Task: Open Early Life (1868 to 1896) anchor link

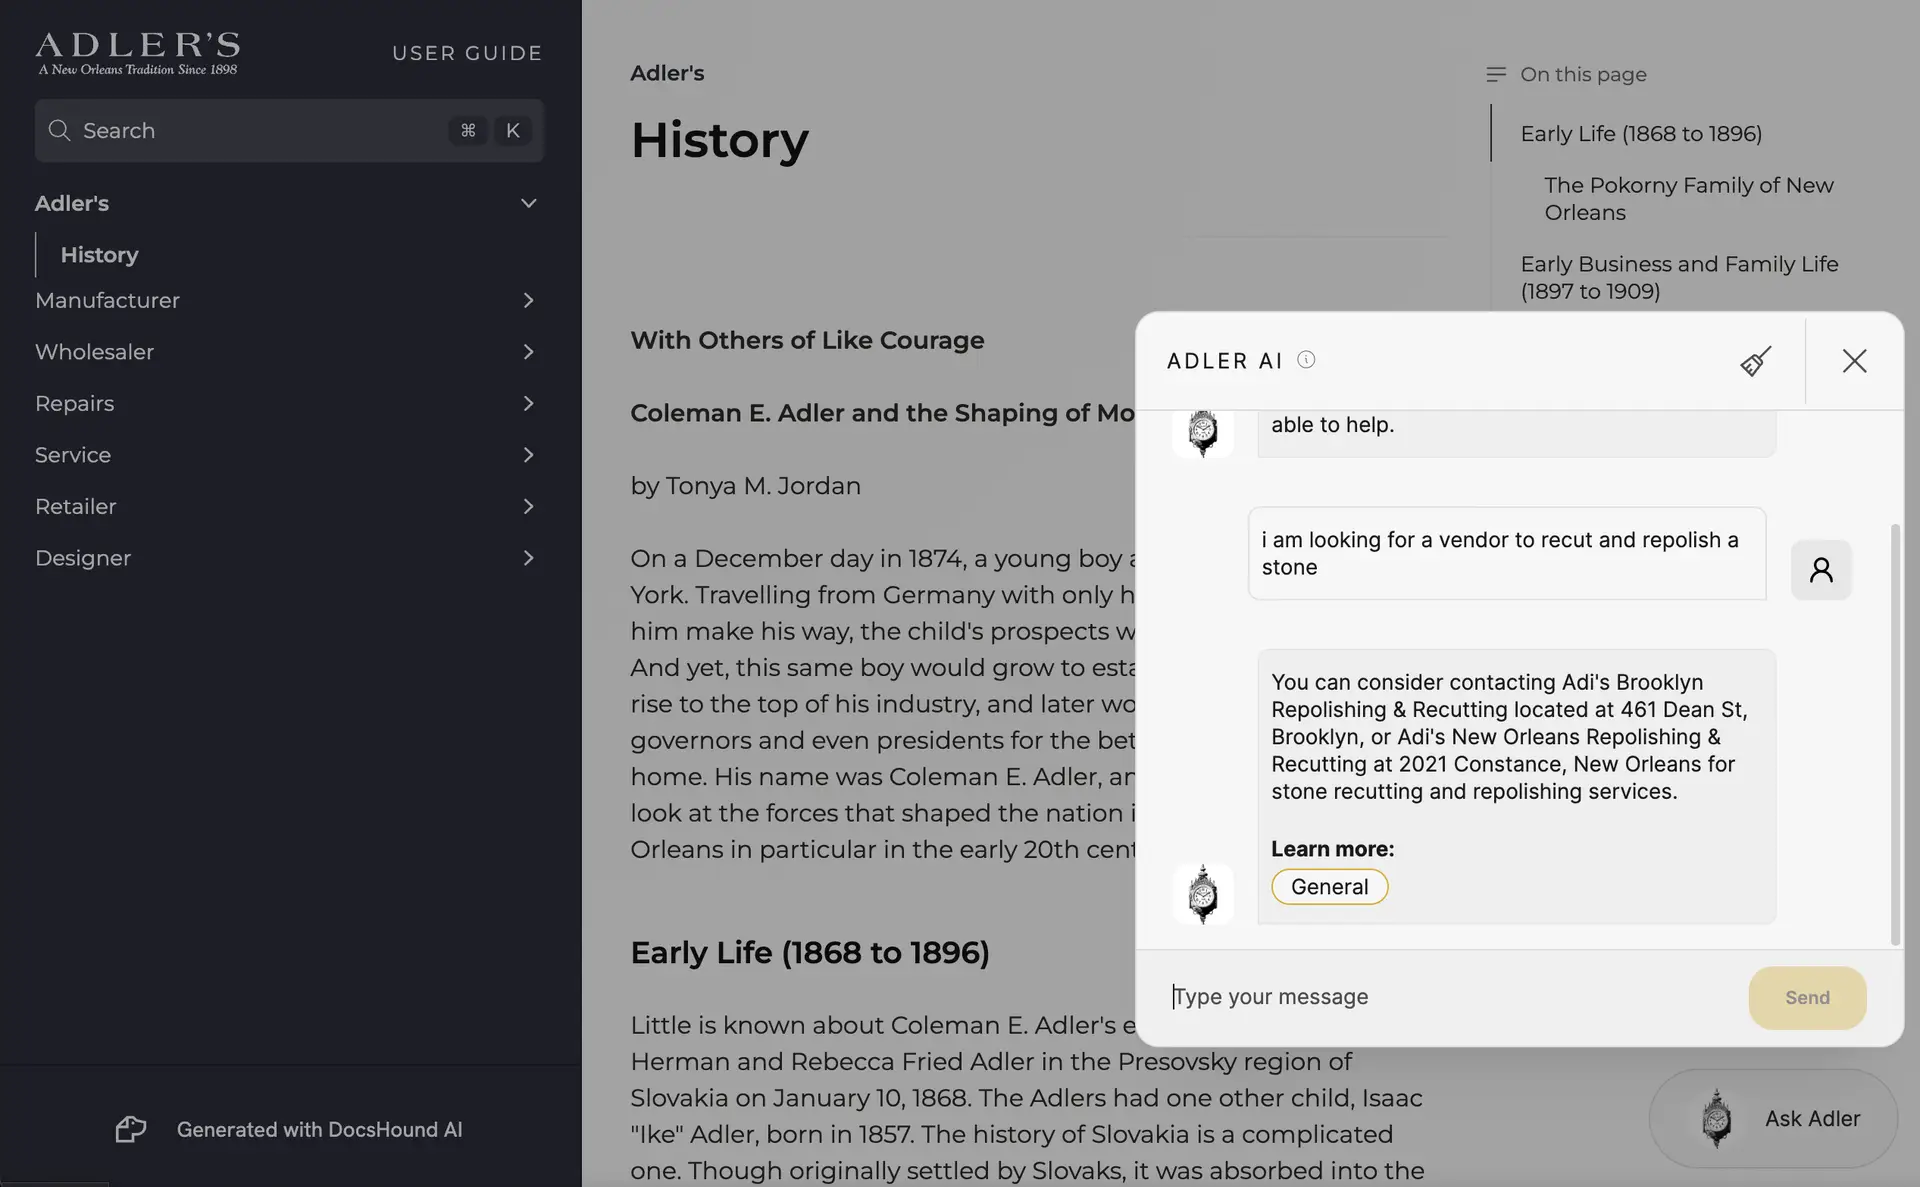Action: [x=1643, y=132]
